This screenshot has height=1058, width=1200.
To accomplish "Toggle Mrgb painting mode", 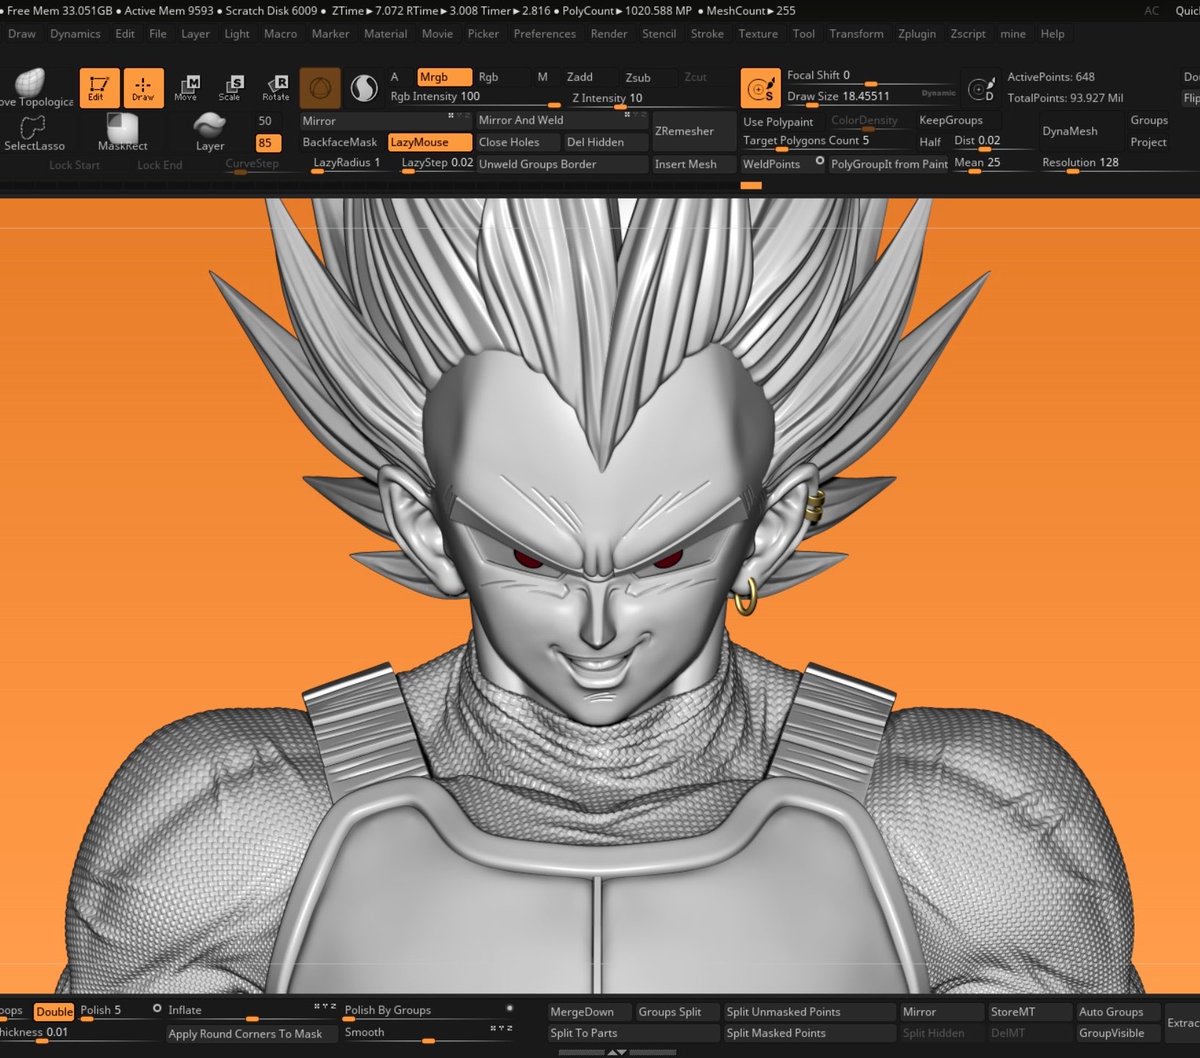I will click(445, 77).
